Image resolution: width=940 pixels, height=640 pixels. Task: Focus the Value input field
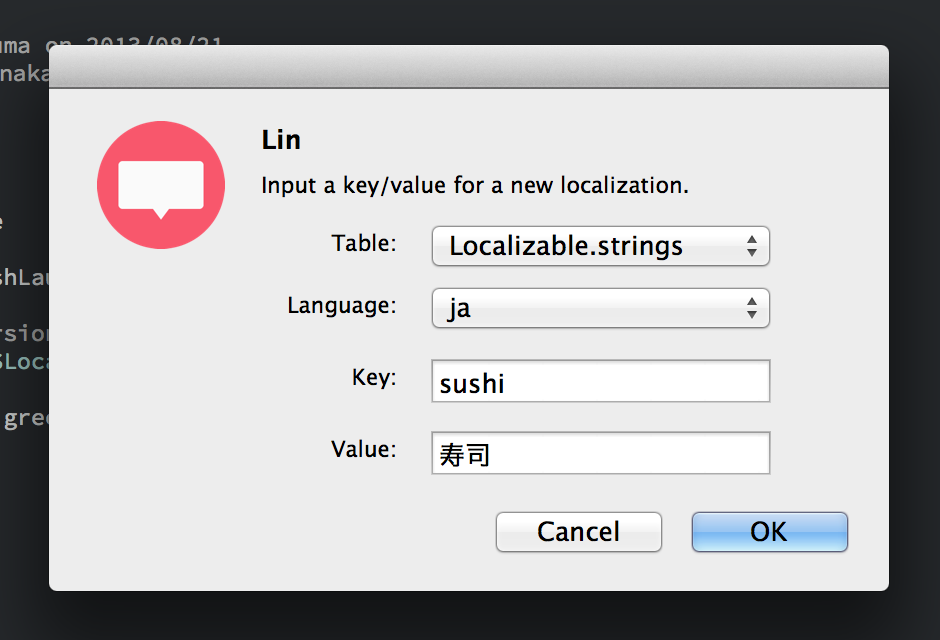[600, 453]
